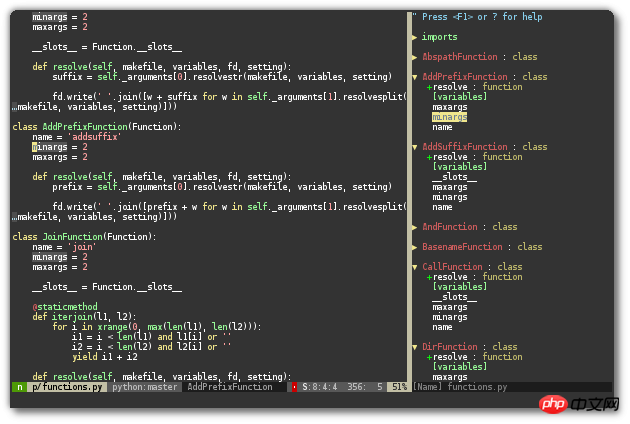Expand the BasenameFunction class triangle

click(414, 247)
